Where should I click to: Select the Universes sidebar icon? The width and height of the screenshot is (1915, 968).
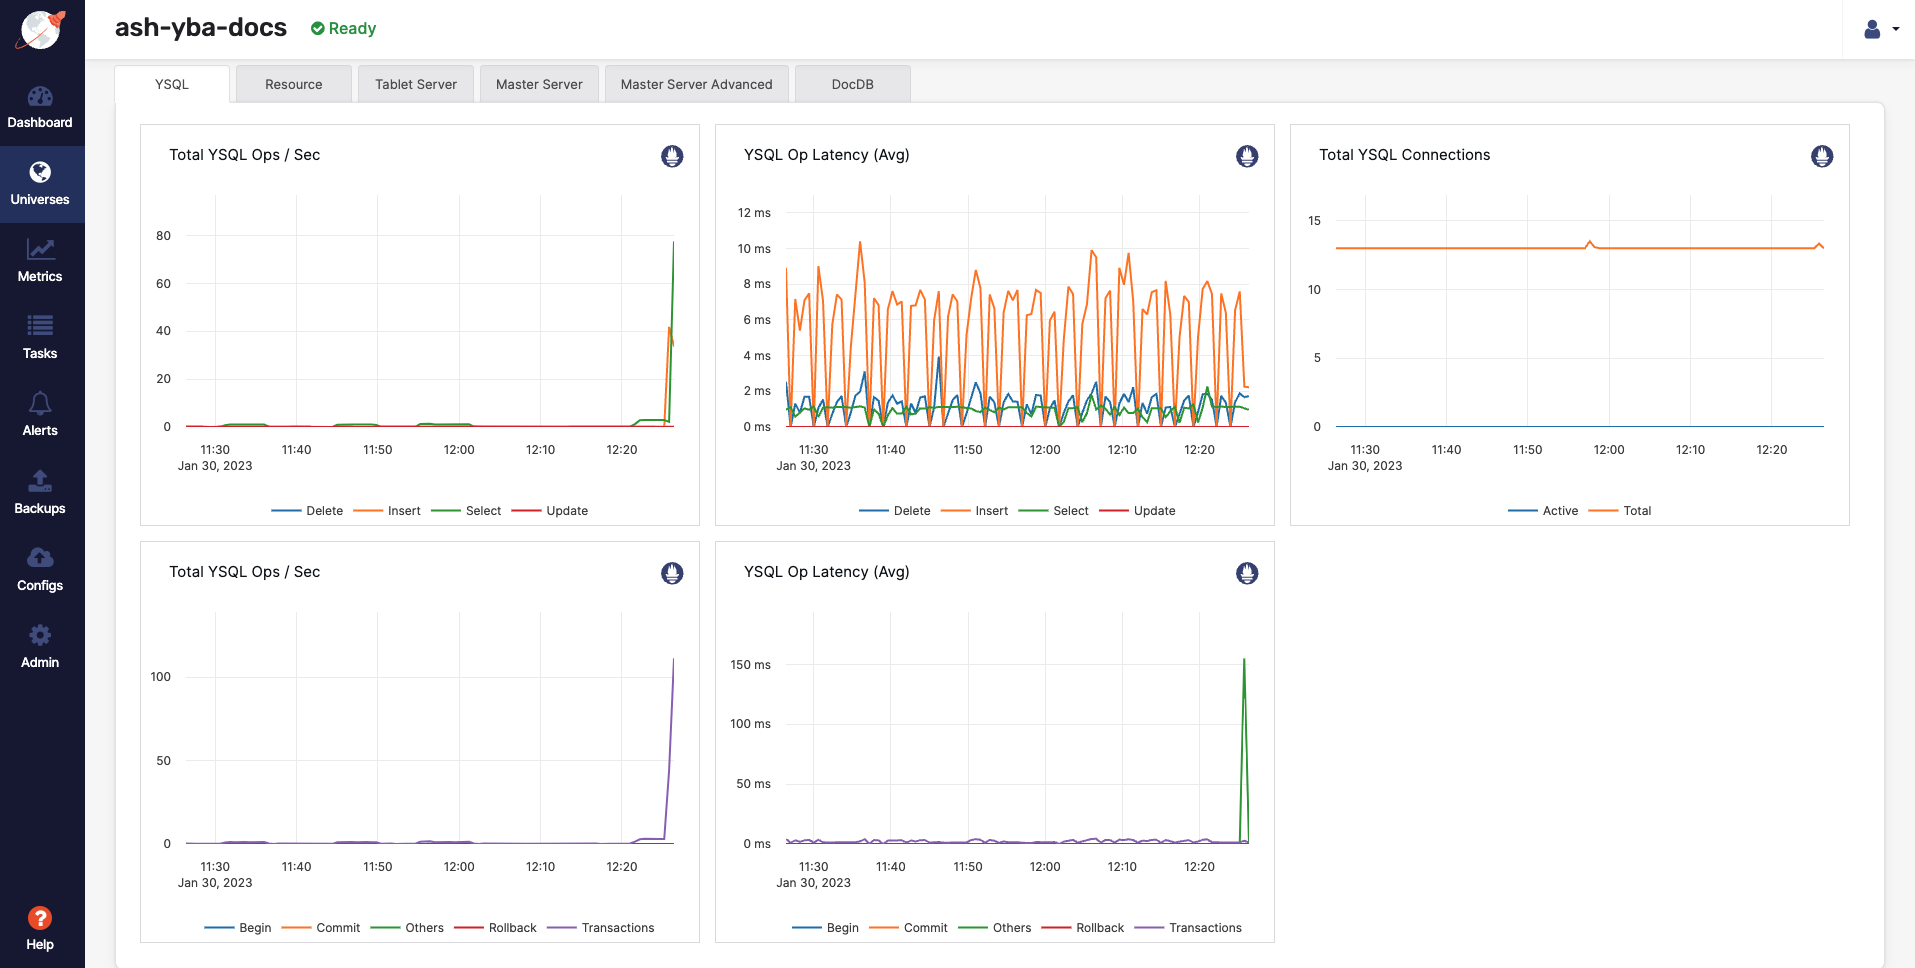point(40,183)
